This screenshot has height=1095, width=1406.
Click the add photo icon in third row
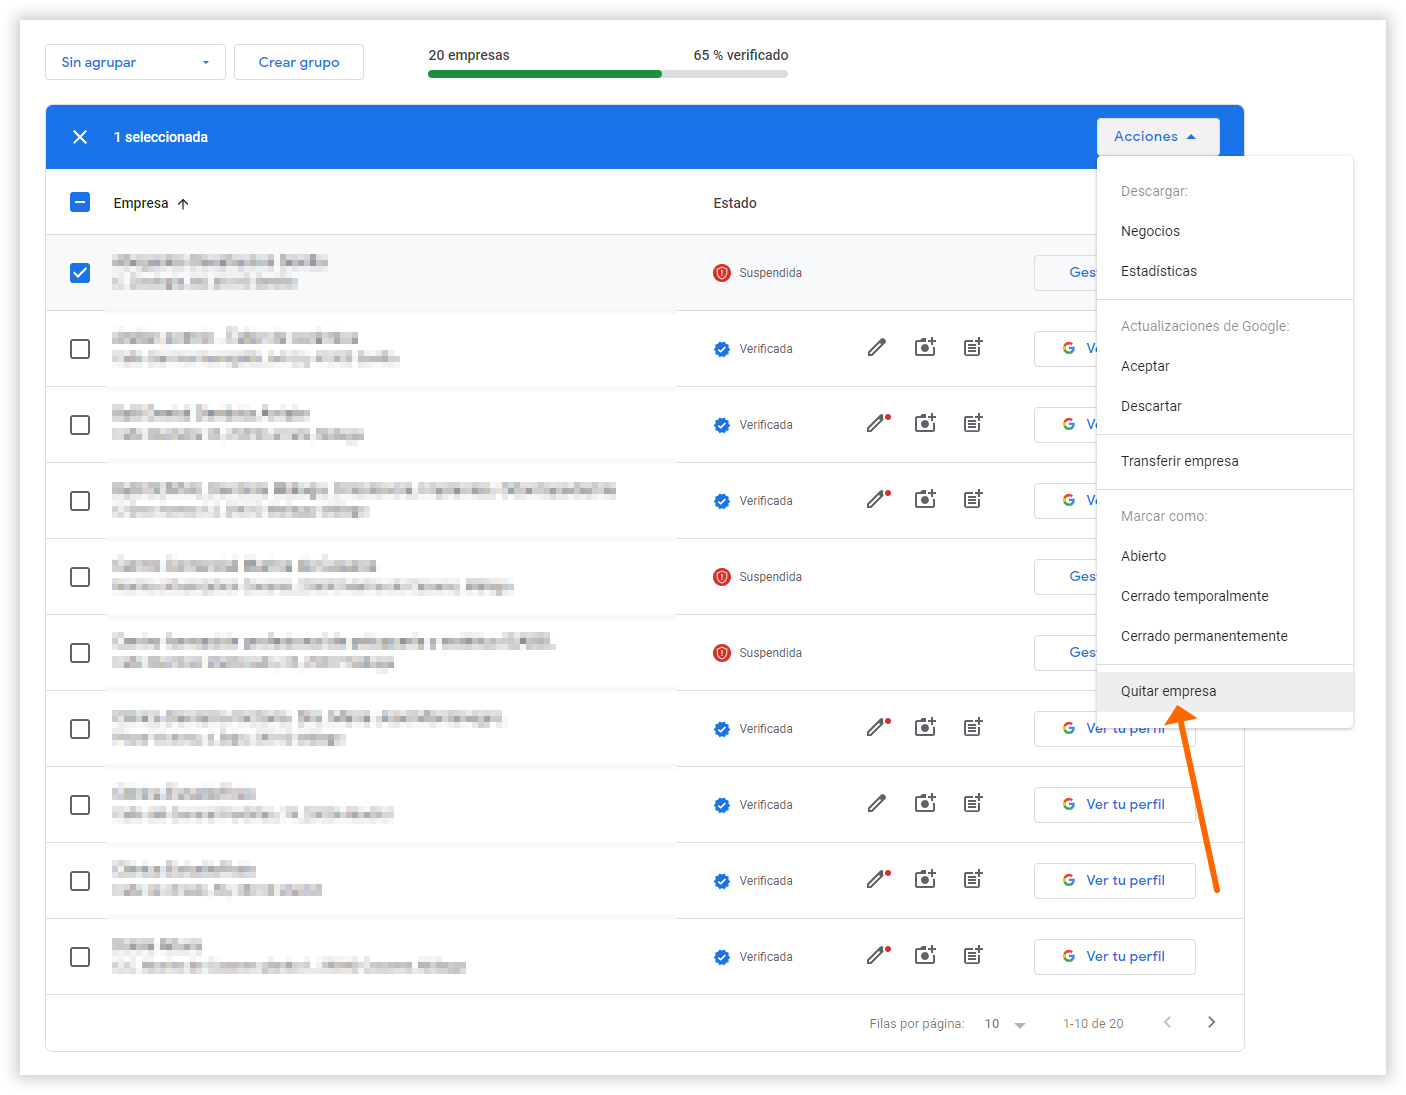(x=925, y=424)
